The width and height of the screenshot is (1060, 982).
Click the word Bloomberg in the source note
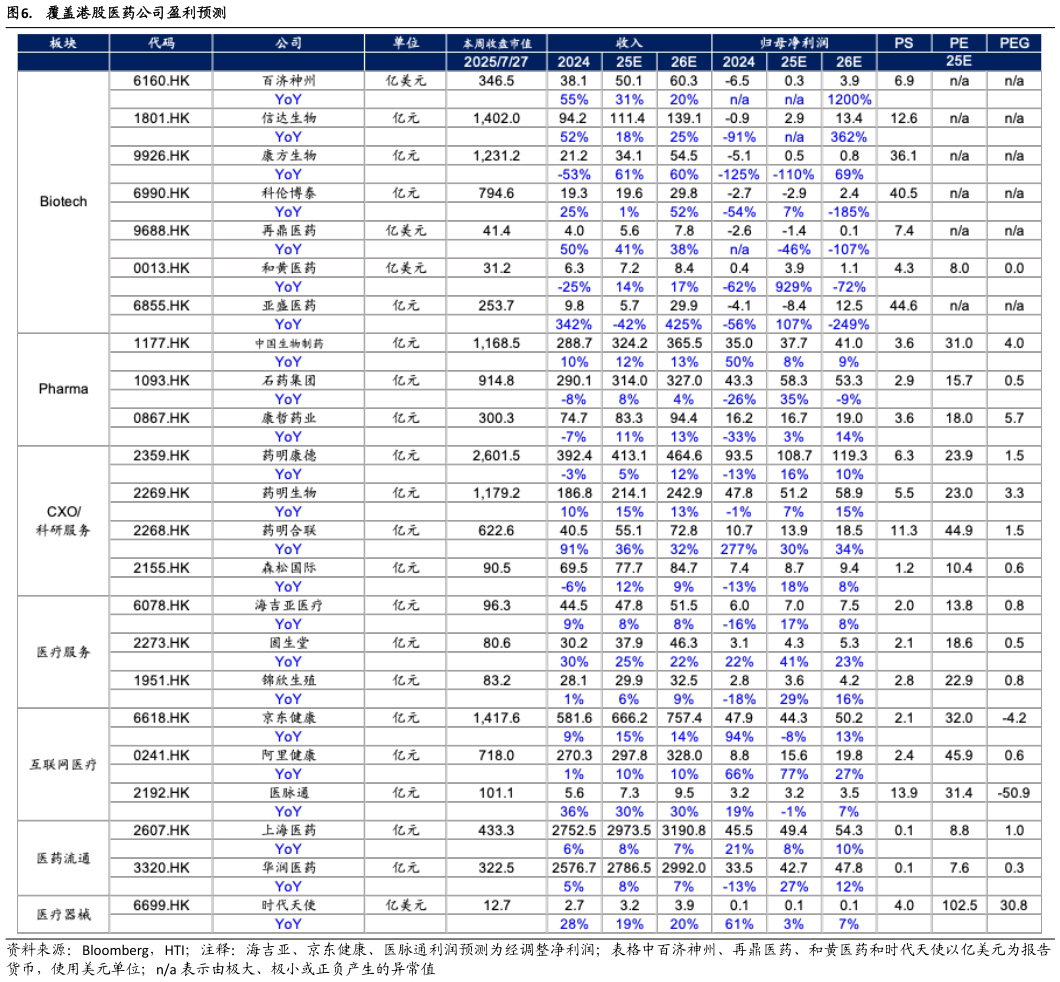pyautogui.click(x=116, y=950)
